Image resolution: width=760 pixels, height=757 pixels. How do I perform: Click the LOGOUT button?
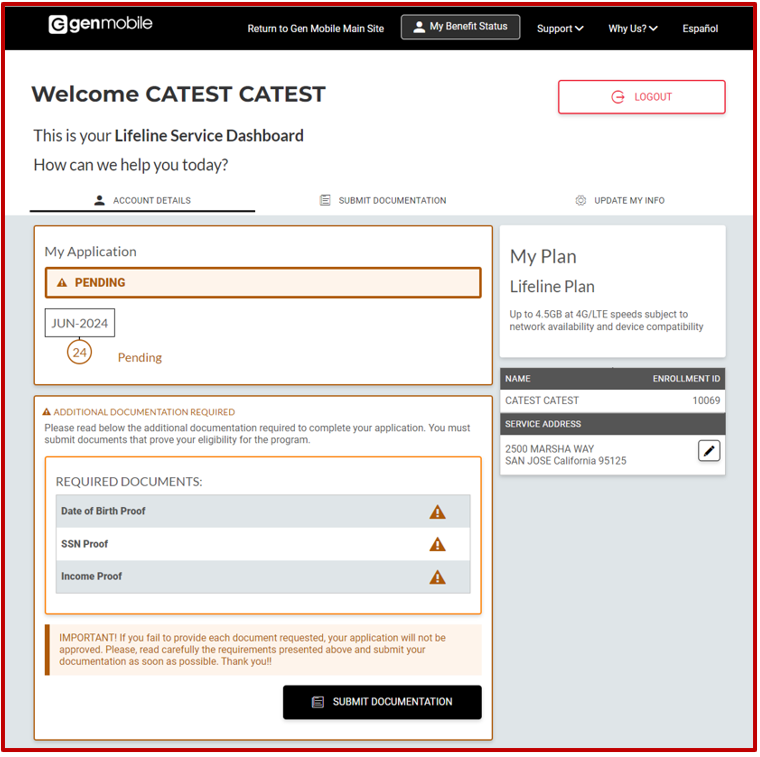pos(641,97)
